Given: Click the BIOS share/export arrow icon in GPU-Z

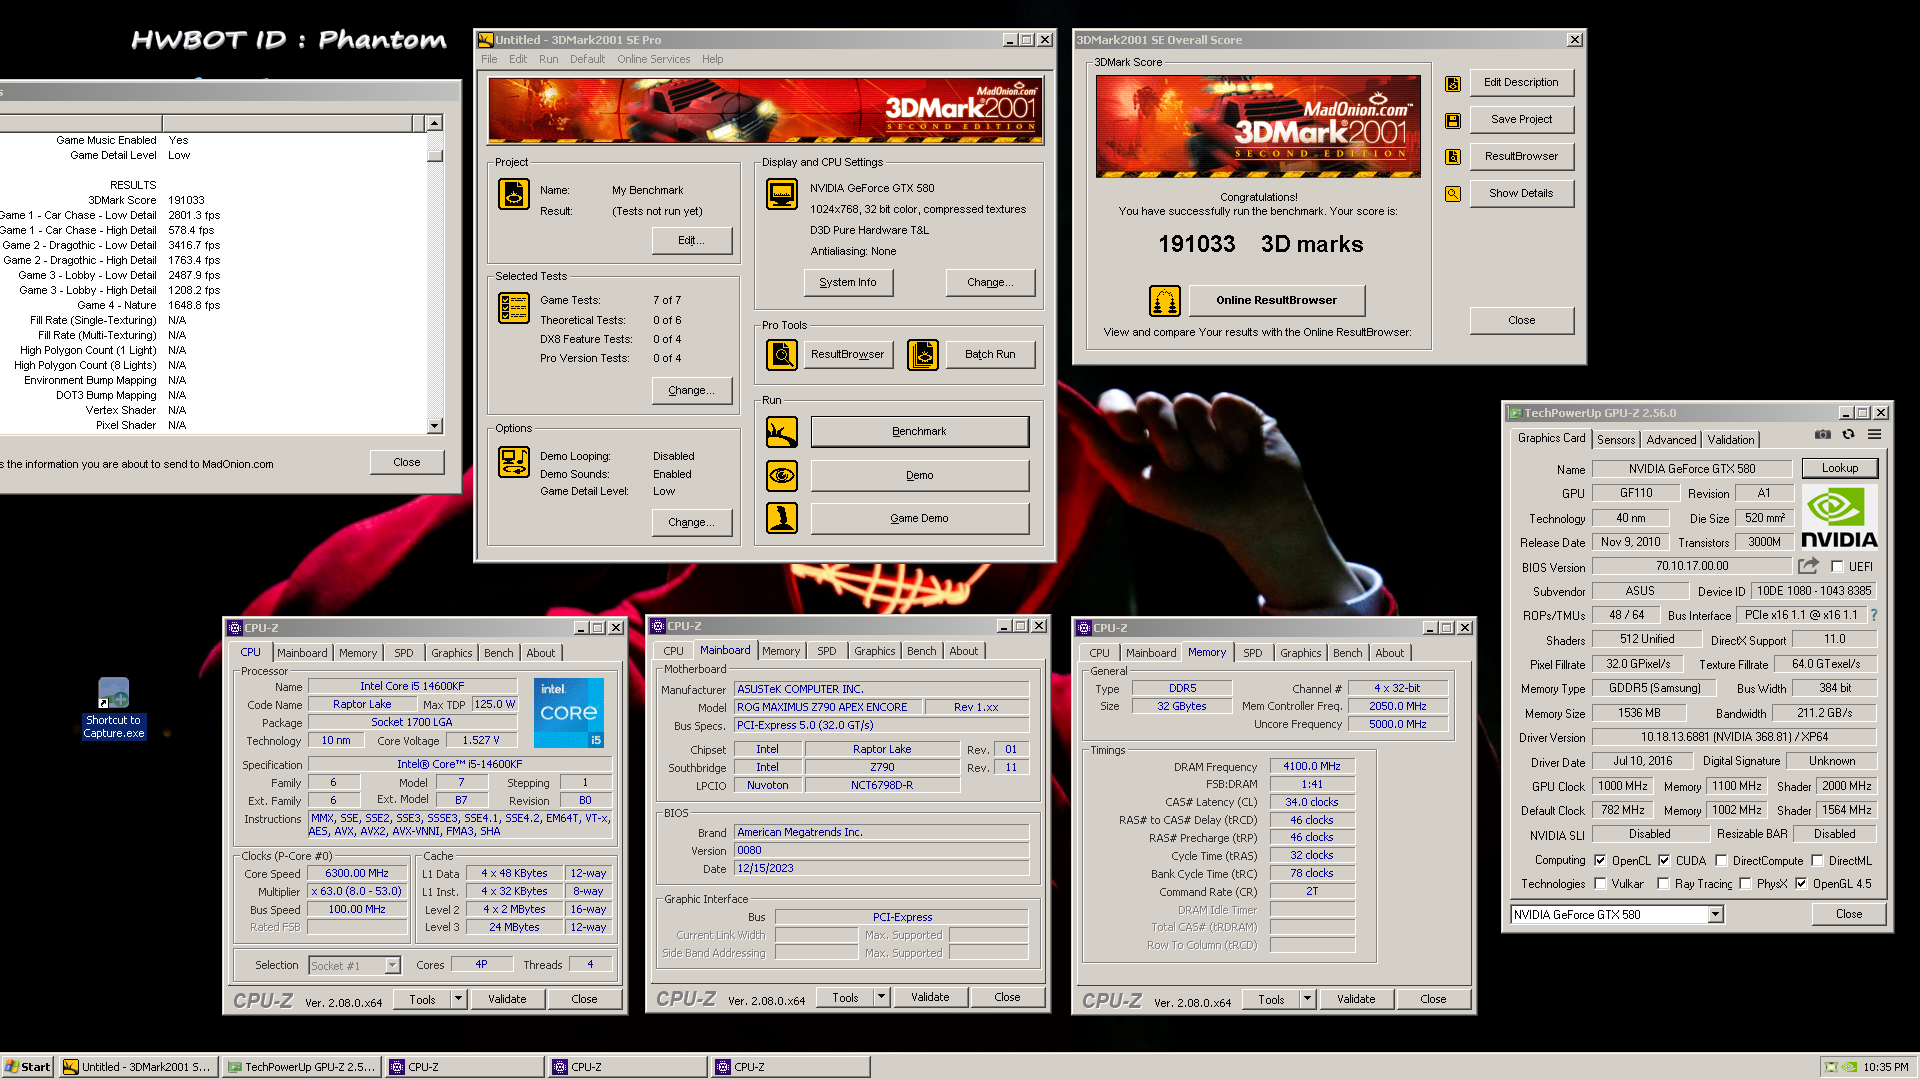Looking at the screenshot, I should [x=1808, y=566].
